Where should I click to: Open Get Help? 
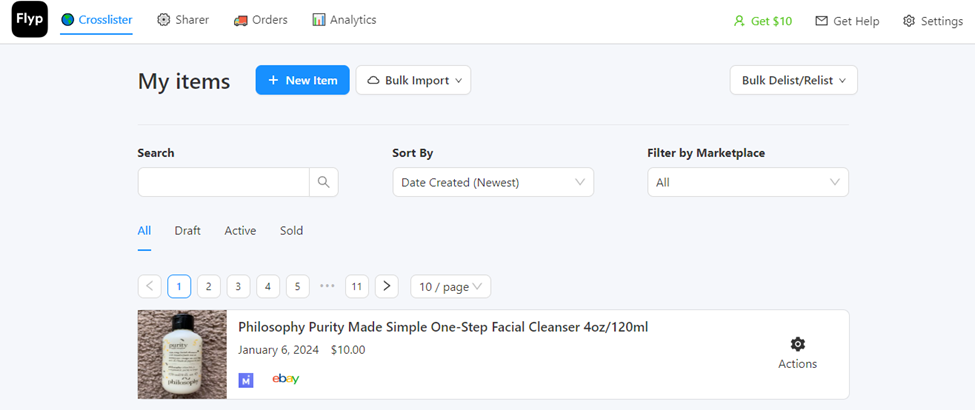click(x=847, y=21)
